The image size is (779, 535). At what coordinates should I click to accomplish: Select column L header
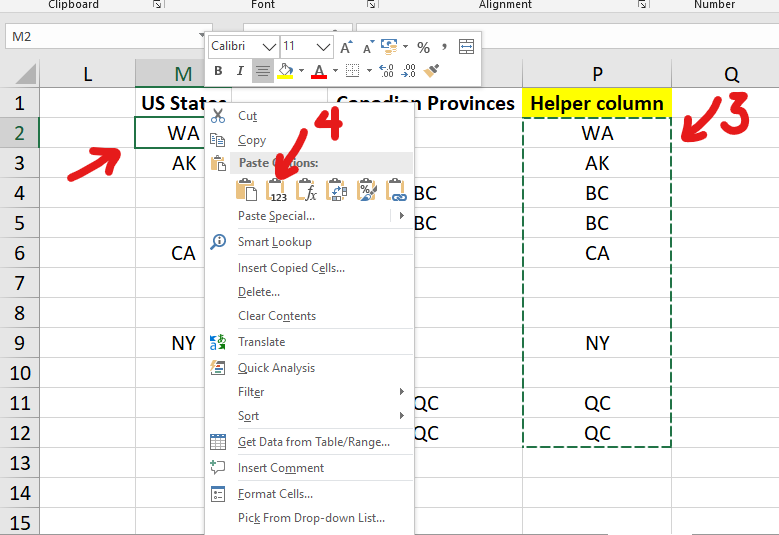pos(87,74)
